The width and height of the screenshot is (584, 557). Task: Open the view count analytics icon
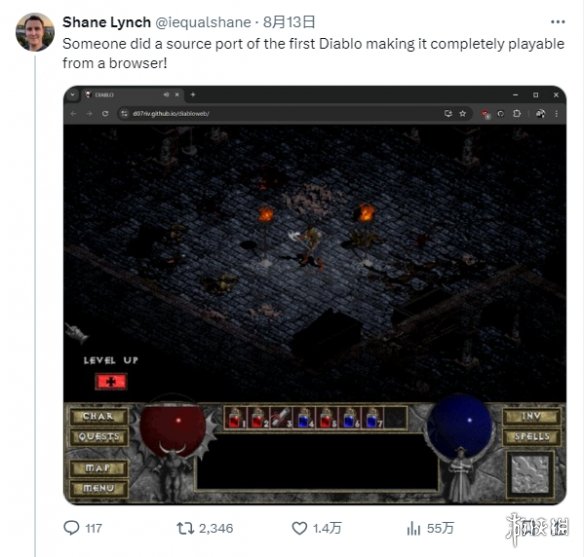pos(413,528)
